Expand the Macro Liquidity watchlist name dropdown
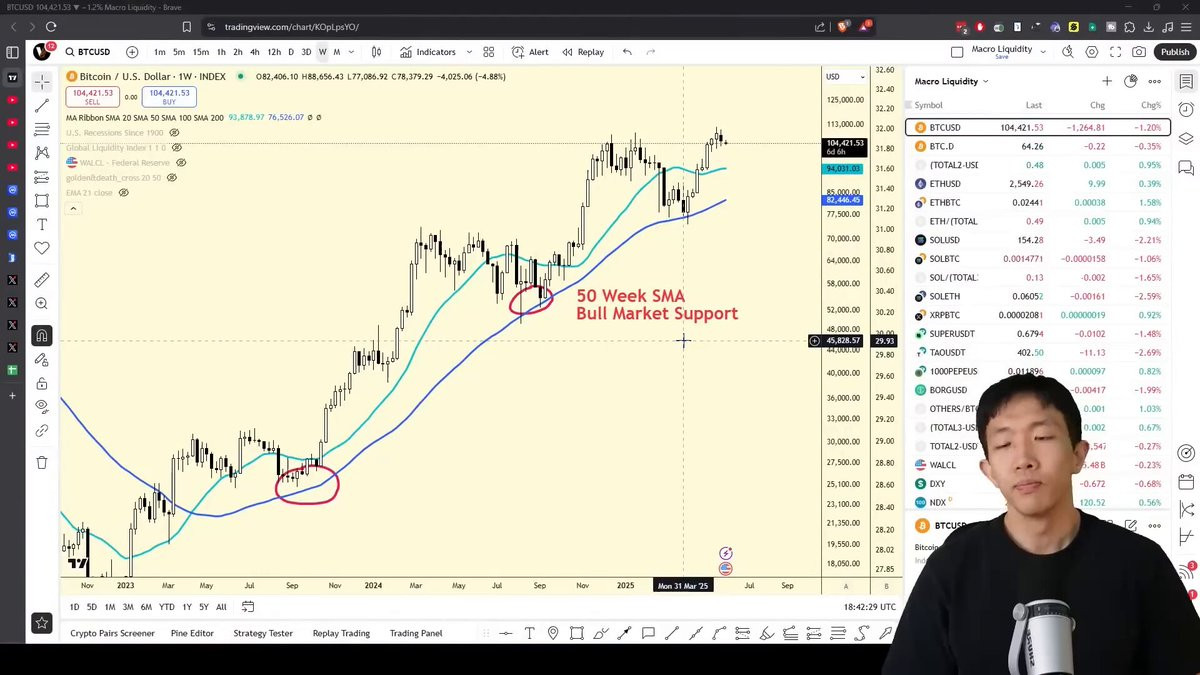The width and height of the screenshot is (1200, 675). click(985, 81)
